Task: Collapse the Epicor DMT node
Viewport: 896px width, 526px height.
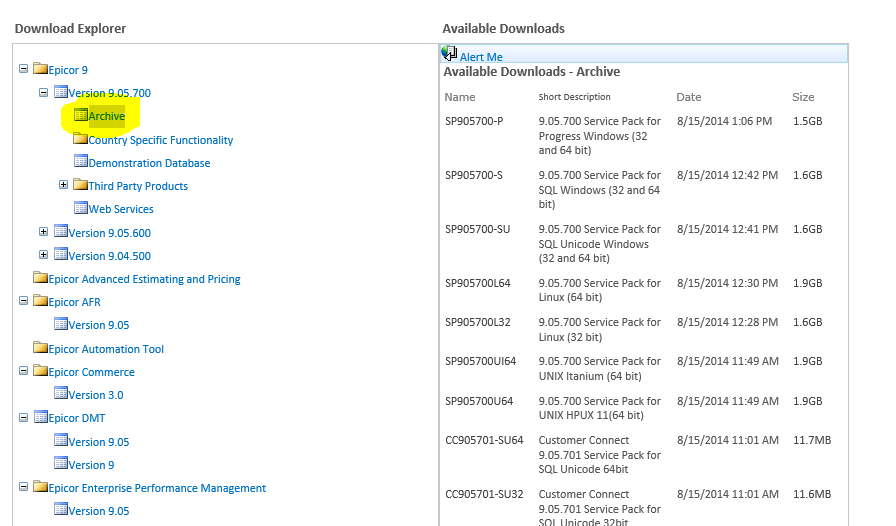Action: (23, 417)
